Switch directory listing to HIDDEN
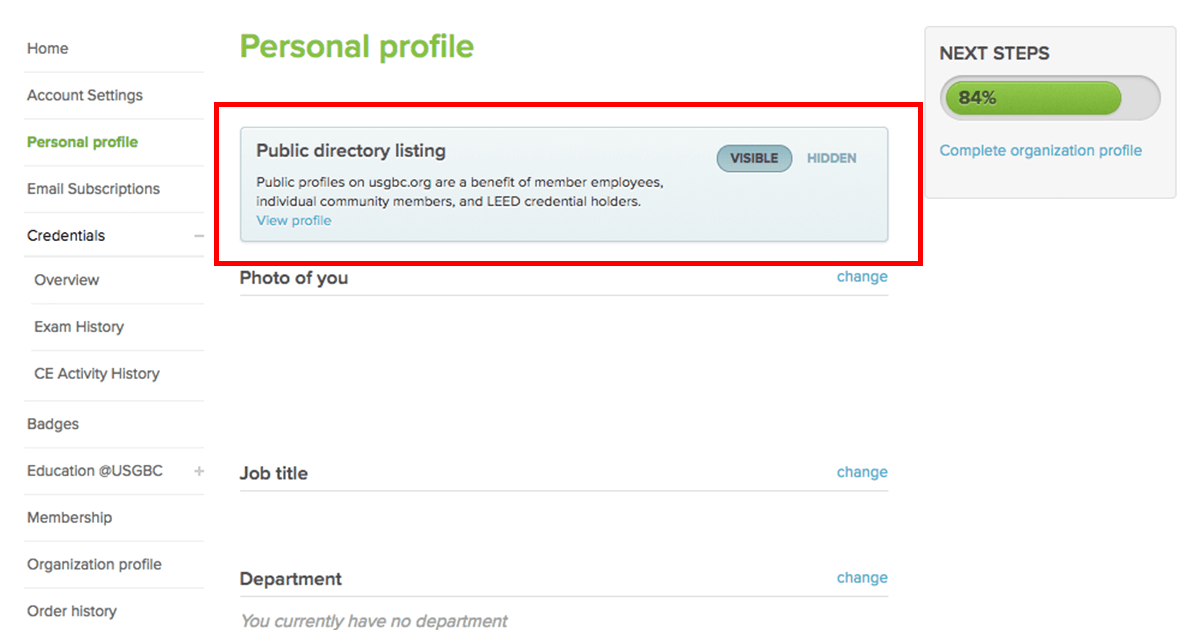Viewport: 1200px width, 630px height. [x=831, y=158]
